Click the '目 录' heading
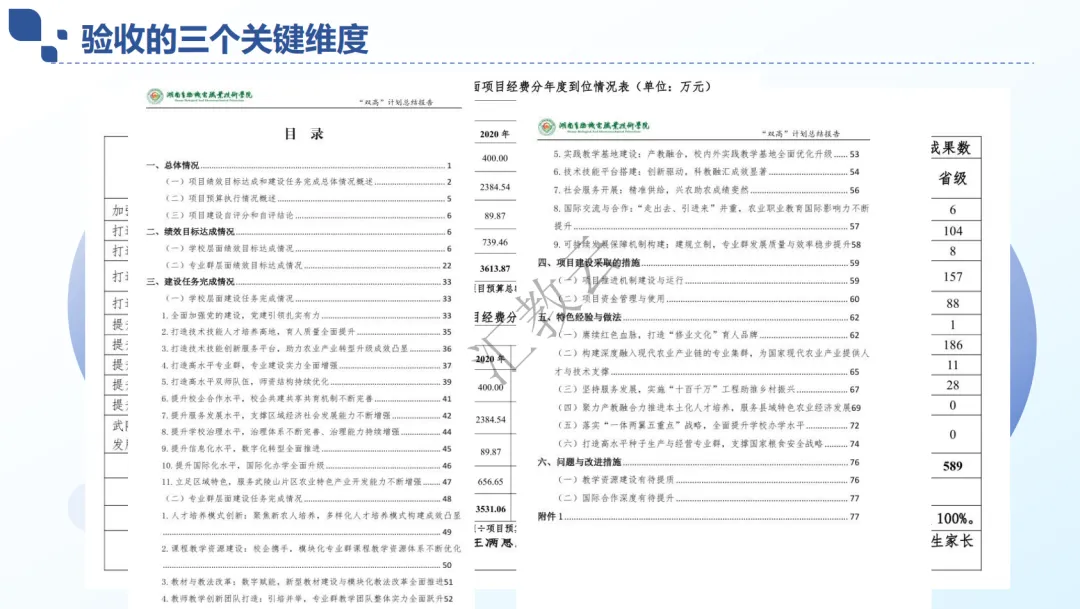 click(304, 134)
